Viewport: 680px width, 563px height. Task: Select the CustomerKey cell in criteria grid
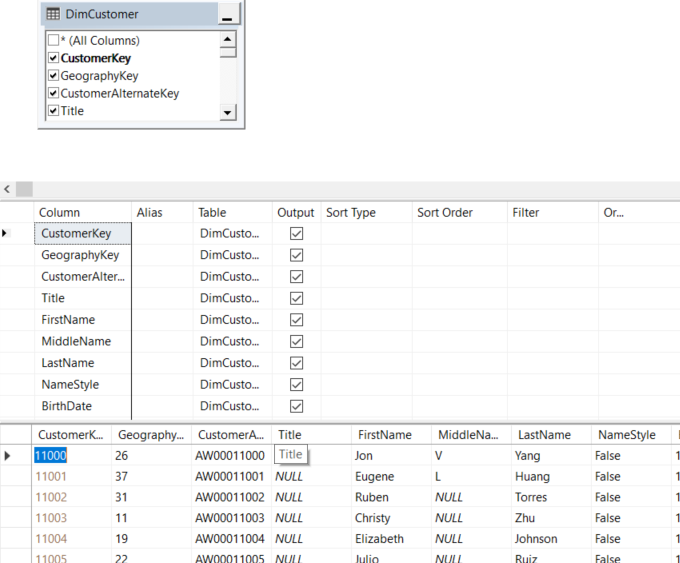click(x=83, y=233)
